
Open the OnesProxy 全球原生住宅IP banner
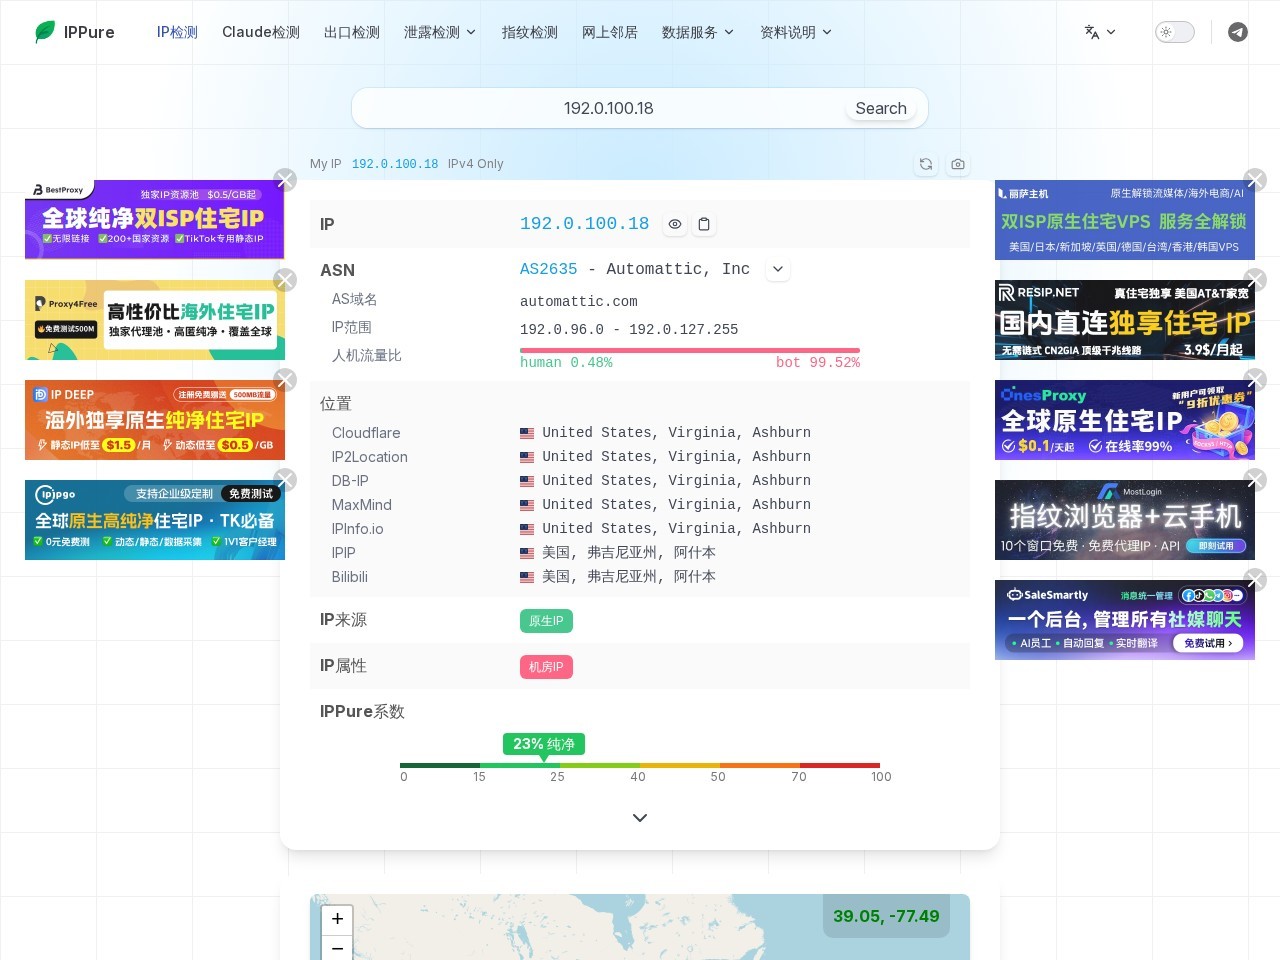pos(1124,420)
